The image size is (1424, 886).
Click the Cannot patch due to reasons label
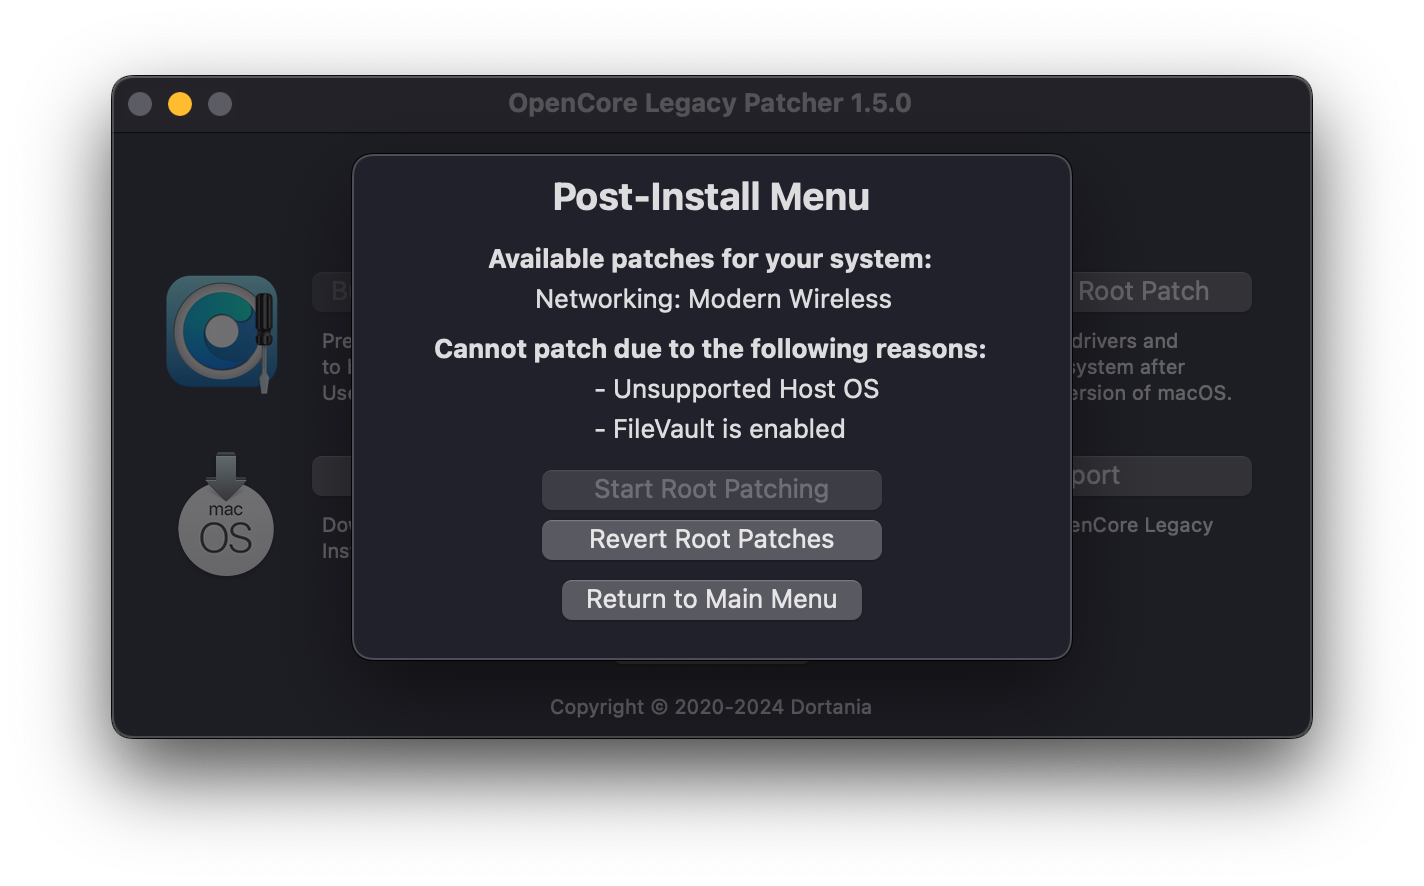point(710,349)
